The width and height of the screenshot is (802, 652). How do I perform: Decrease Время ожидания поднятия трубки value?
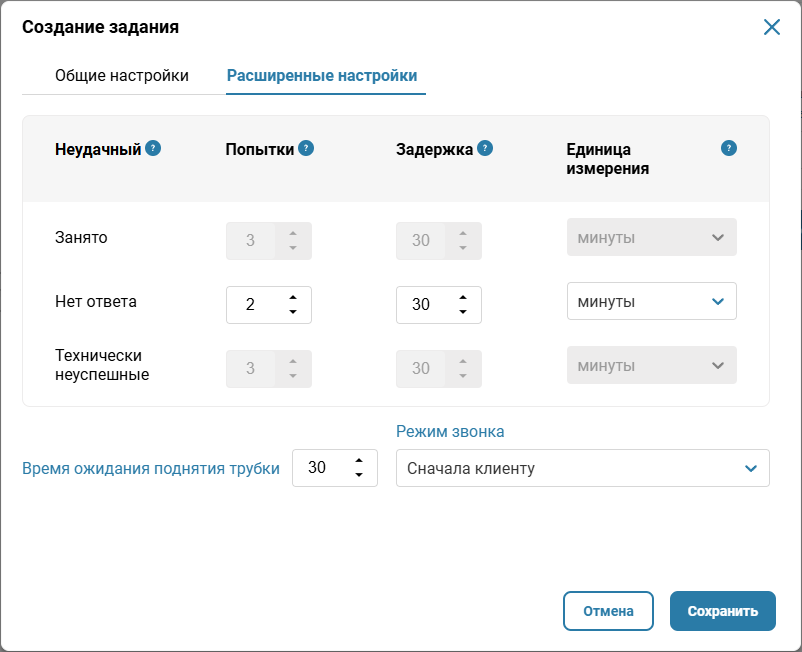[359, 475]
